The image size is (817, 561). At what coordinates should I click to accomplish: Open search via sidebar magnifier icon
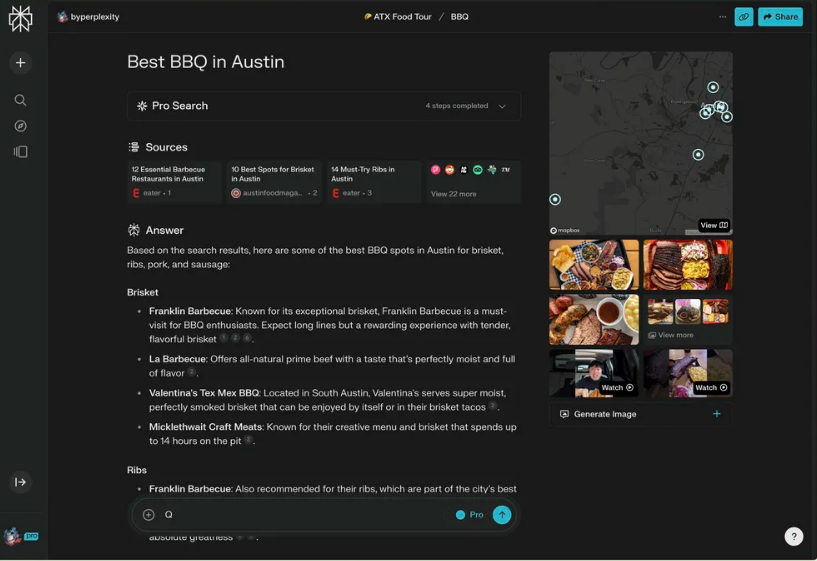(20, 100)
